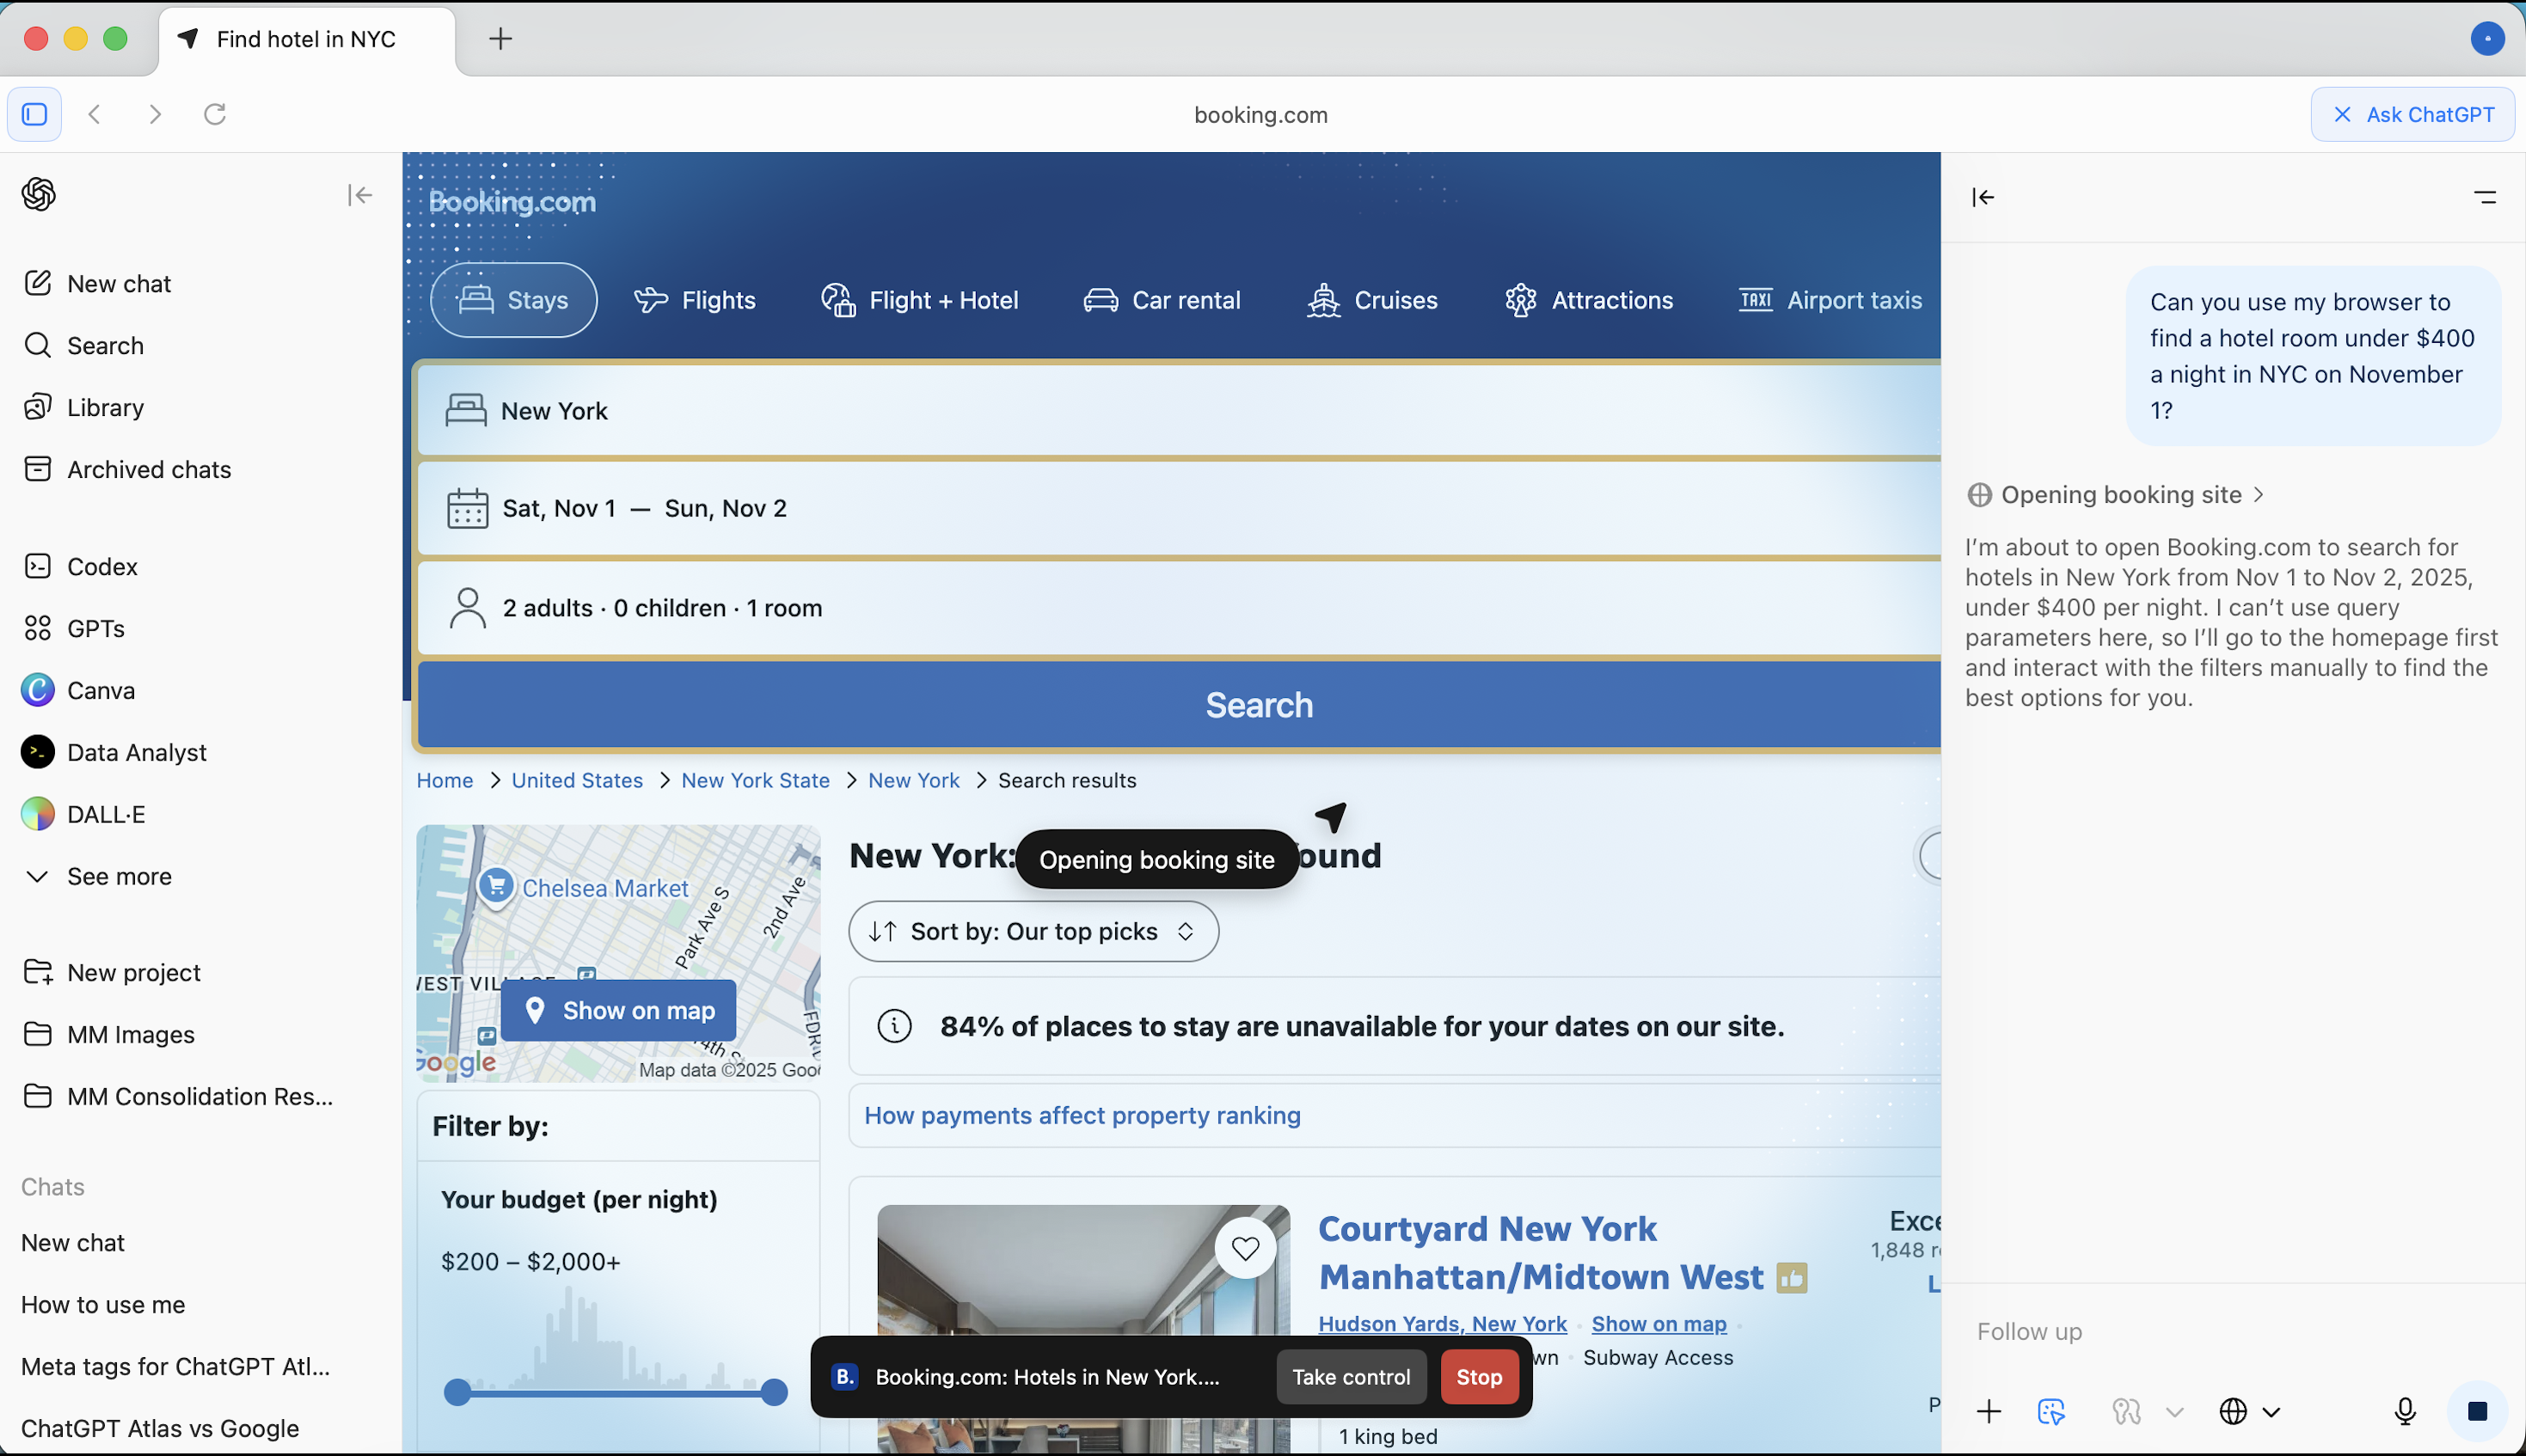The height and width of the screenshot is (1456, 2526).
Task: Click the browser reload icon
Action: [215, 114]
